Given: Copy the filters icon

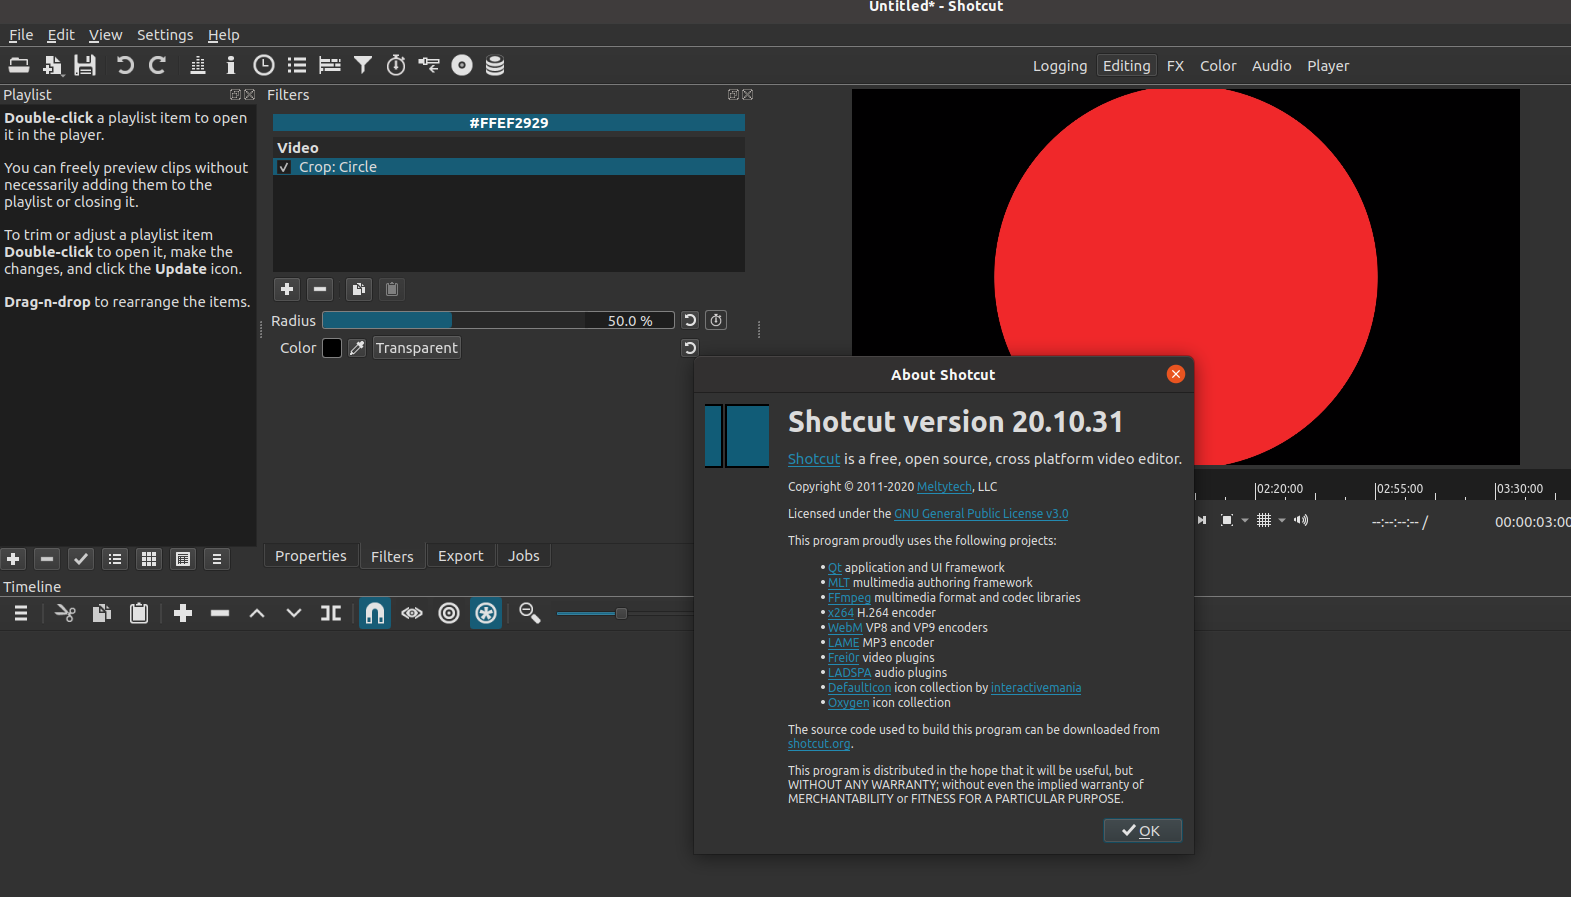Looking at the screenshot, I should pos(359,289).
